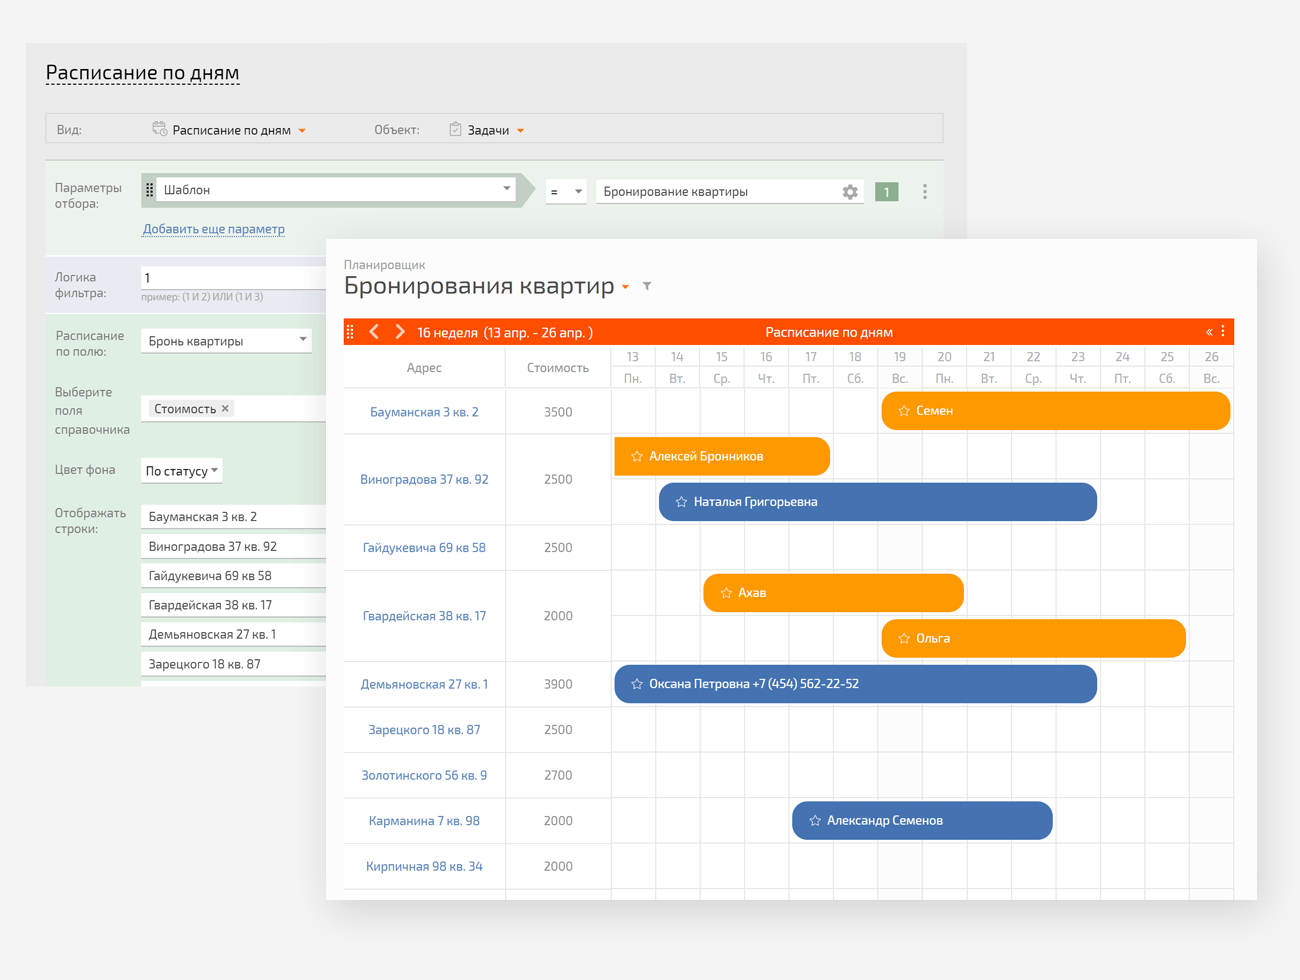The image size is (1300, 980).
Task: Expand the Шаблон parameter dropdown
Action: pyautogui.click(x=506, y=188)
